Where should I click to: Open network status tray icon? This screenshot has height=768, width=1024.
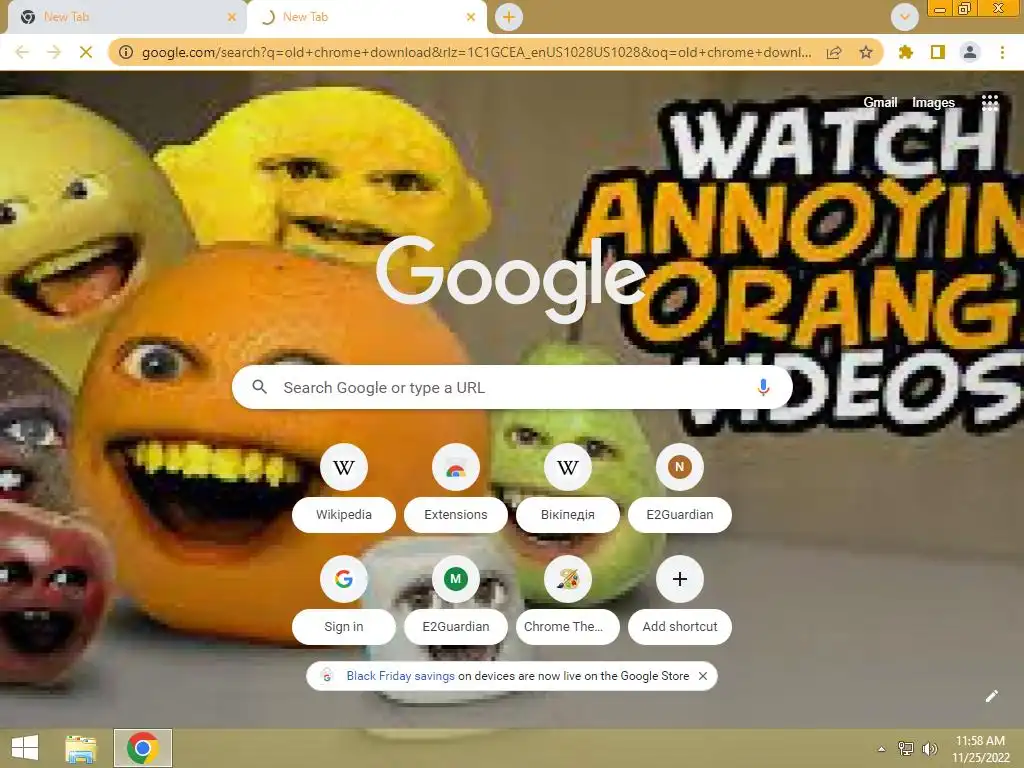click(x=906, y=748)
